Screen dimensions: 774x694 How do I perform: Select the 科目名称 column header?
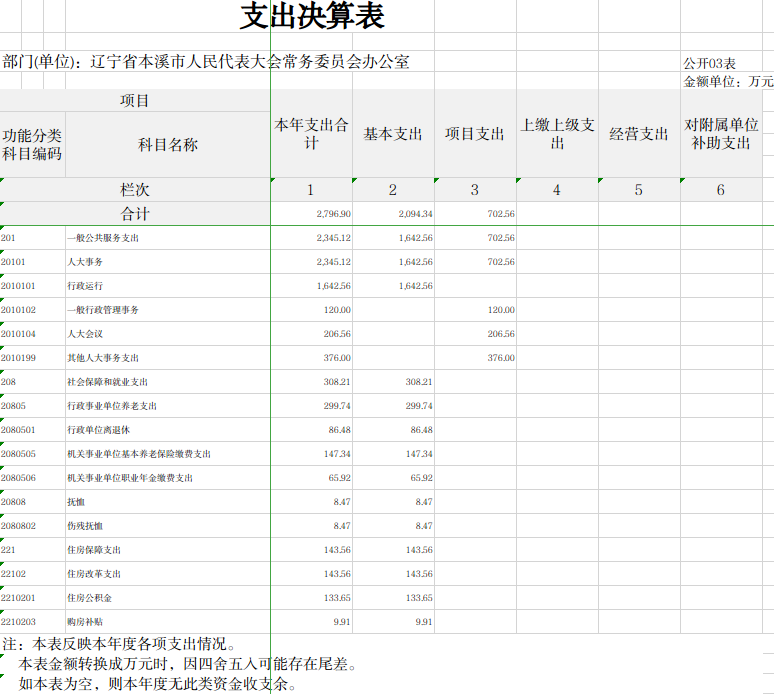click(x=168, y=145)
